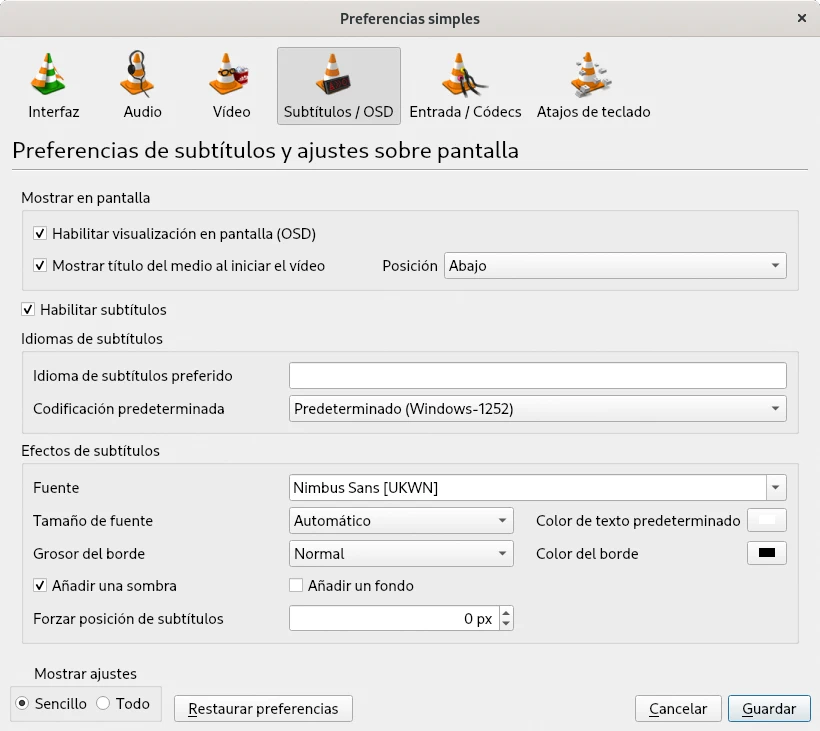820x731 pixels.
Task: Click the Idioma de subtítulos preferido field
Action: pyautogui.click(x=537, y=376)
